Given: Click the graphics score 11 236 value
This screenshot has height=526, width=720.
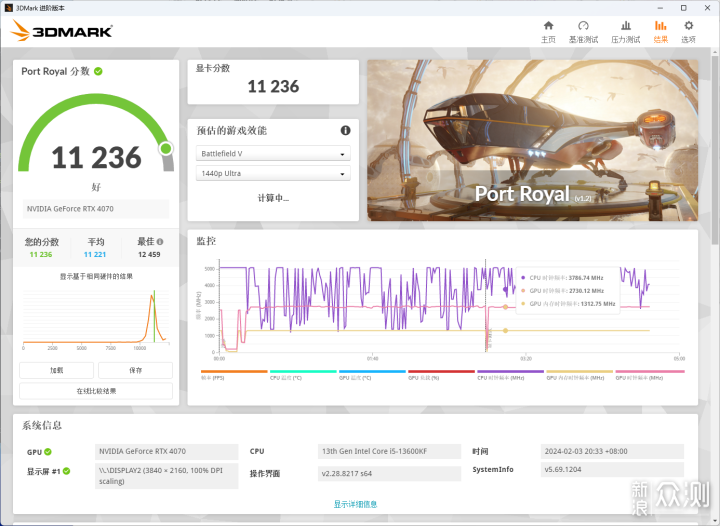Looking at the screenshot, I should pyautogui.click(x=273, y=86).
